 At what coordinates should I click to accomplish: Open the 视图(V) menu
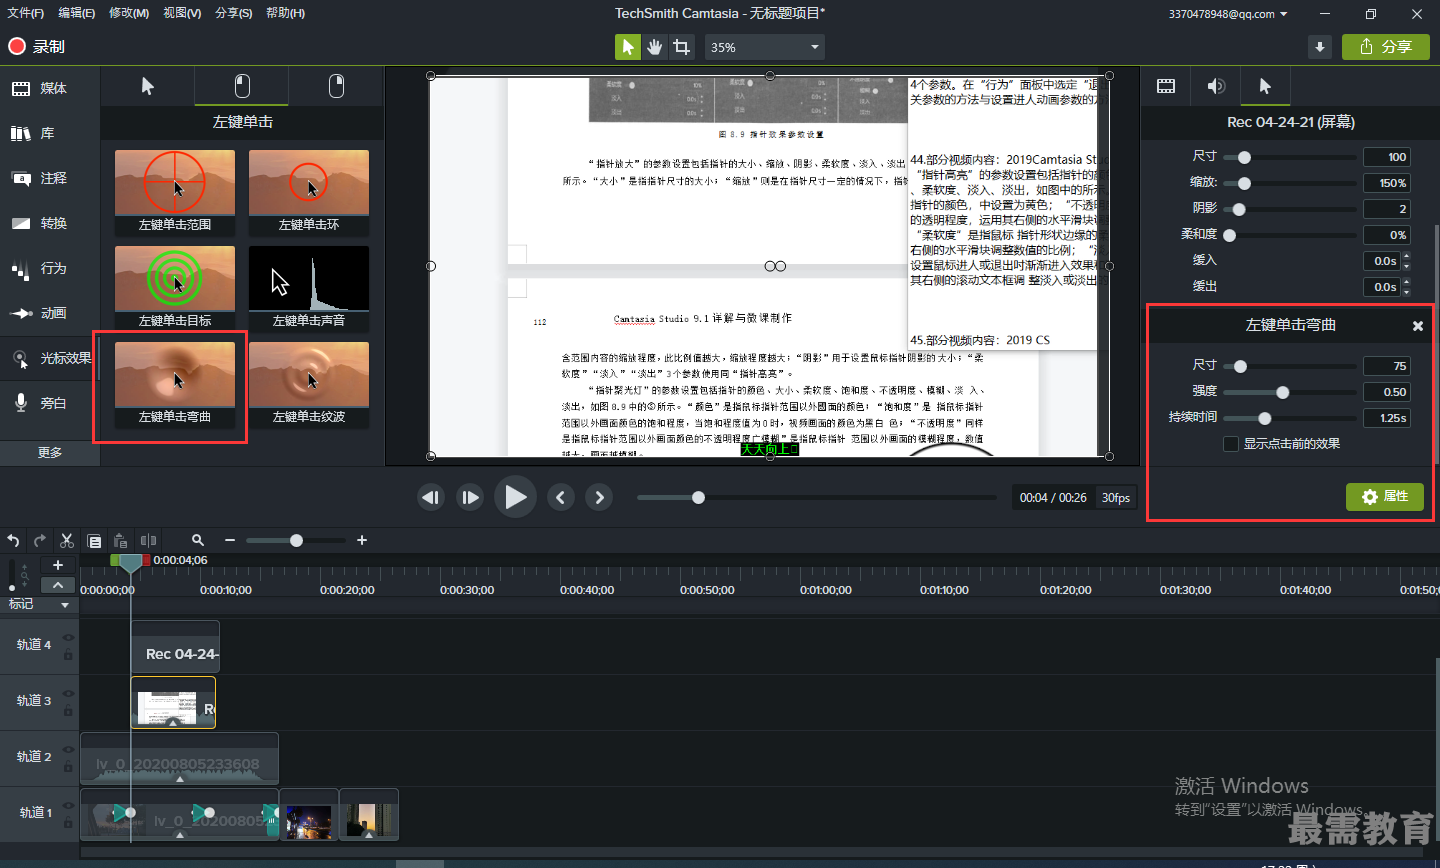pos(182,13)
